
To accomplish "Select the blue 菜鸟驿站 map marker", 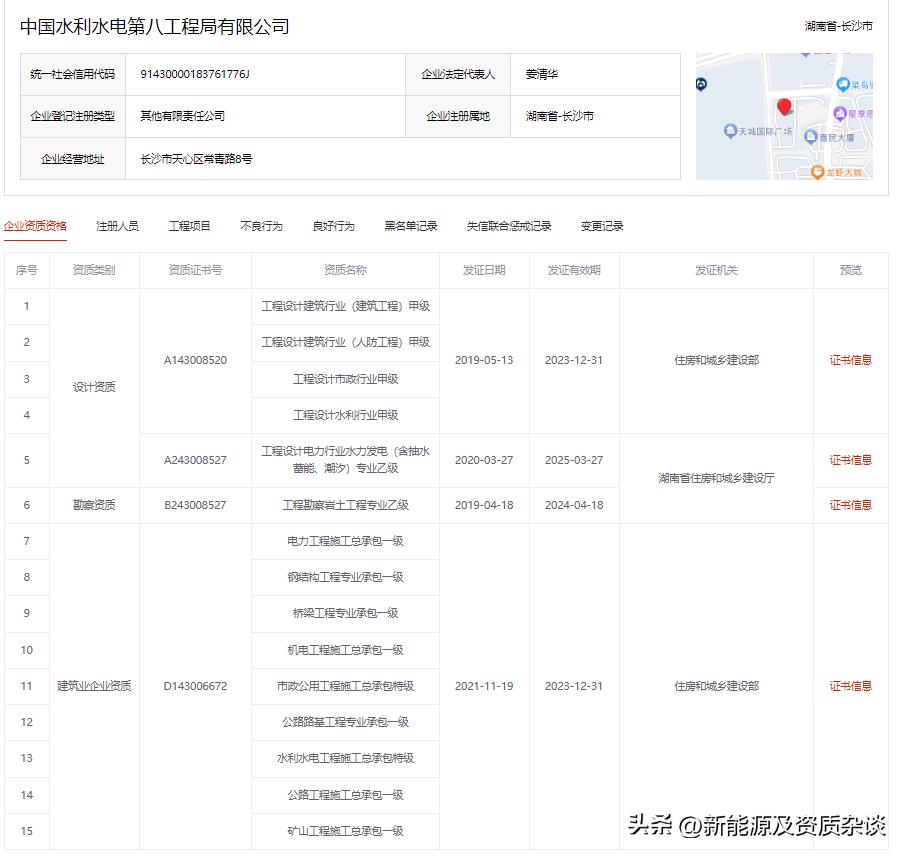I will pos(843,85).
